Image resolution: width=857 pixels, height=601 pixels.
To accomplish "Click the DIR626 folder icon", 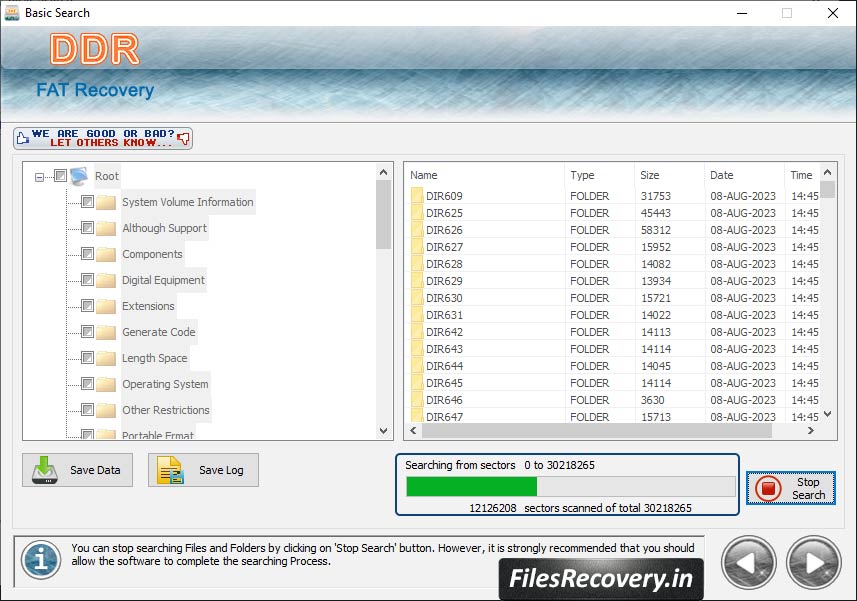I will tap(417, 229).
